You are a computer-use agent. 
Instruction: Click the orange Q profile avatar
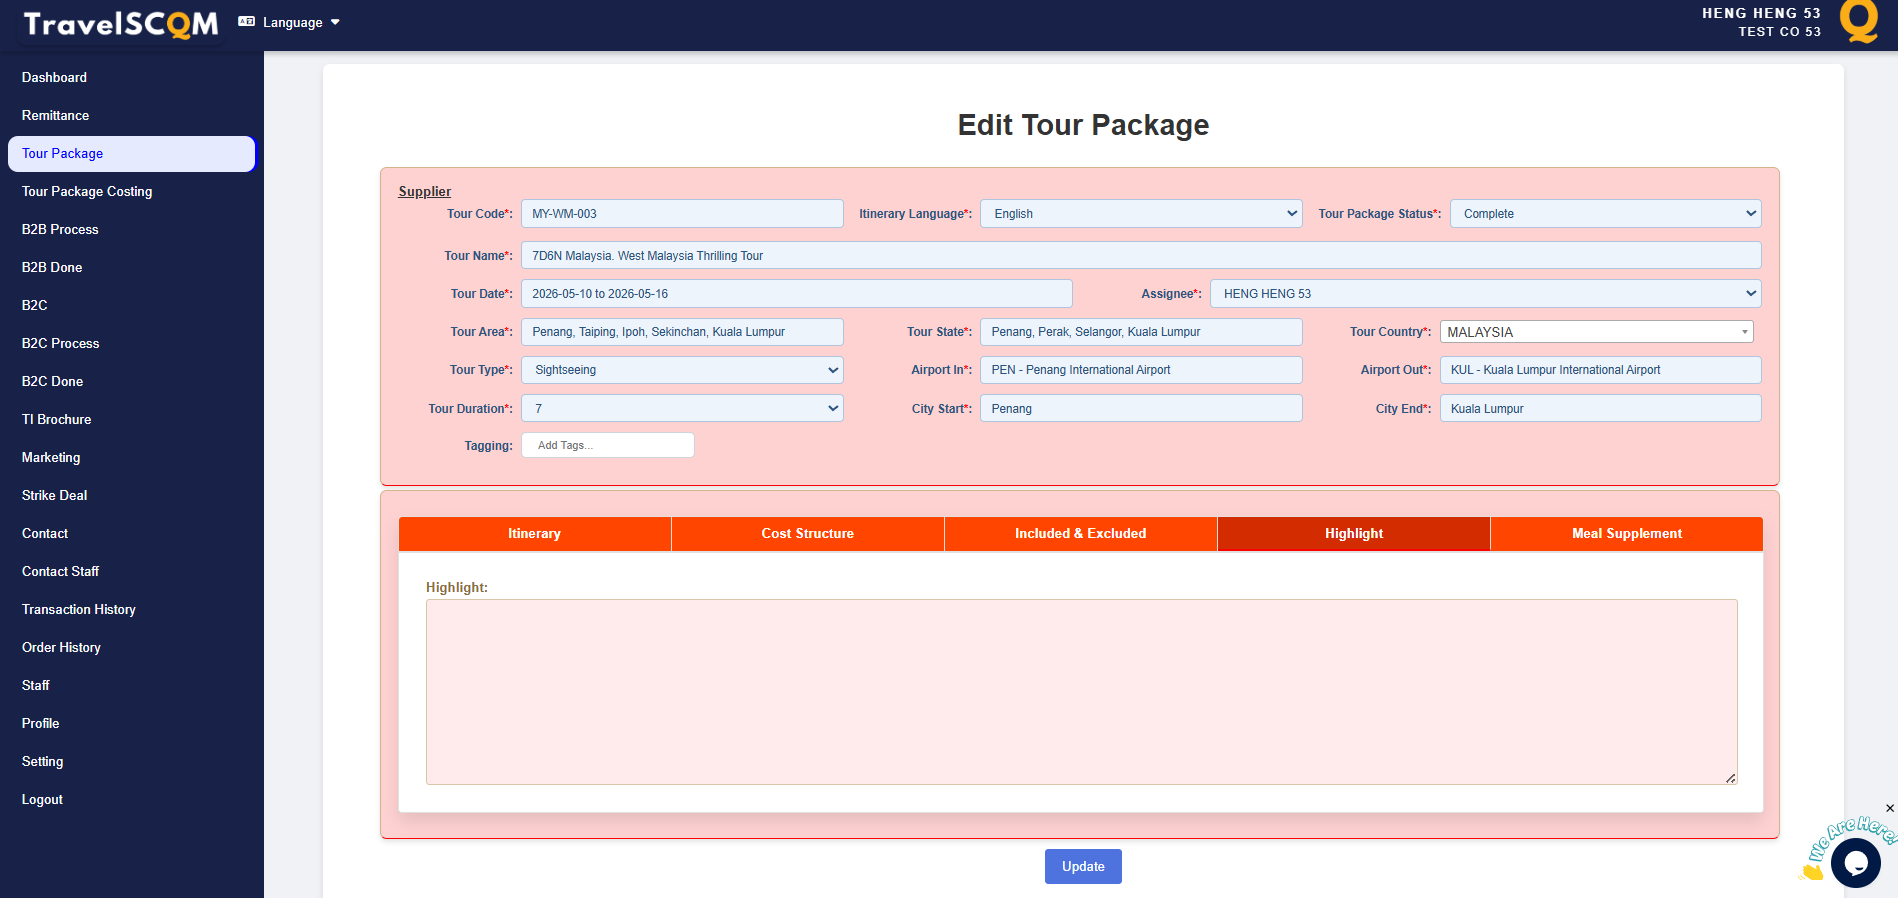click(x=1859, y=21)
